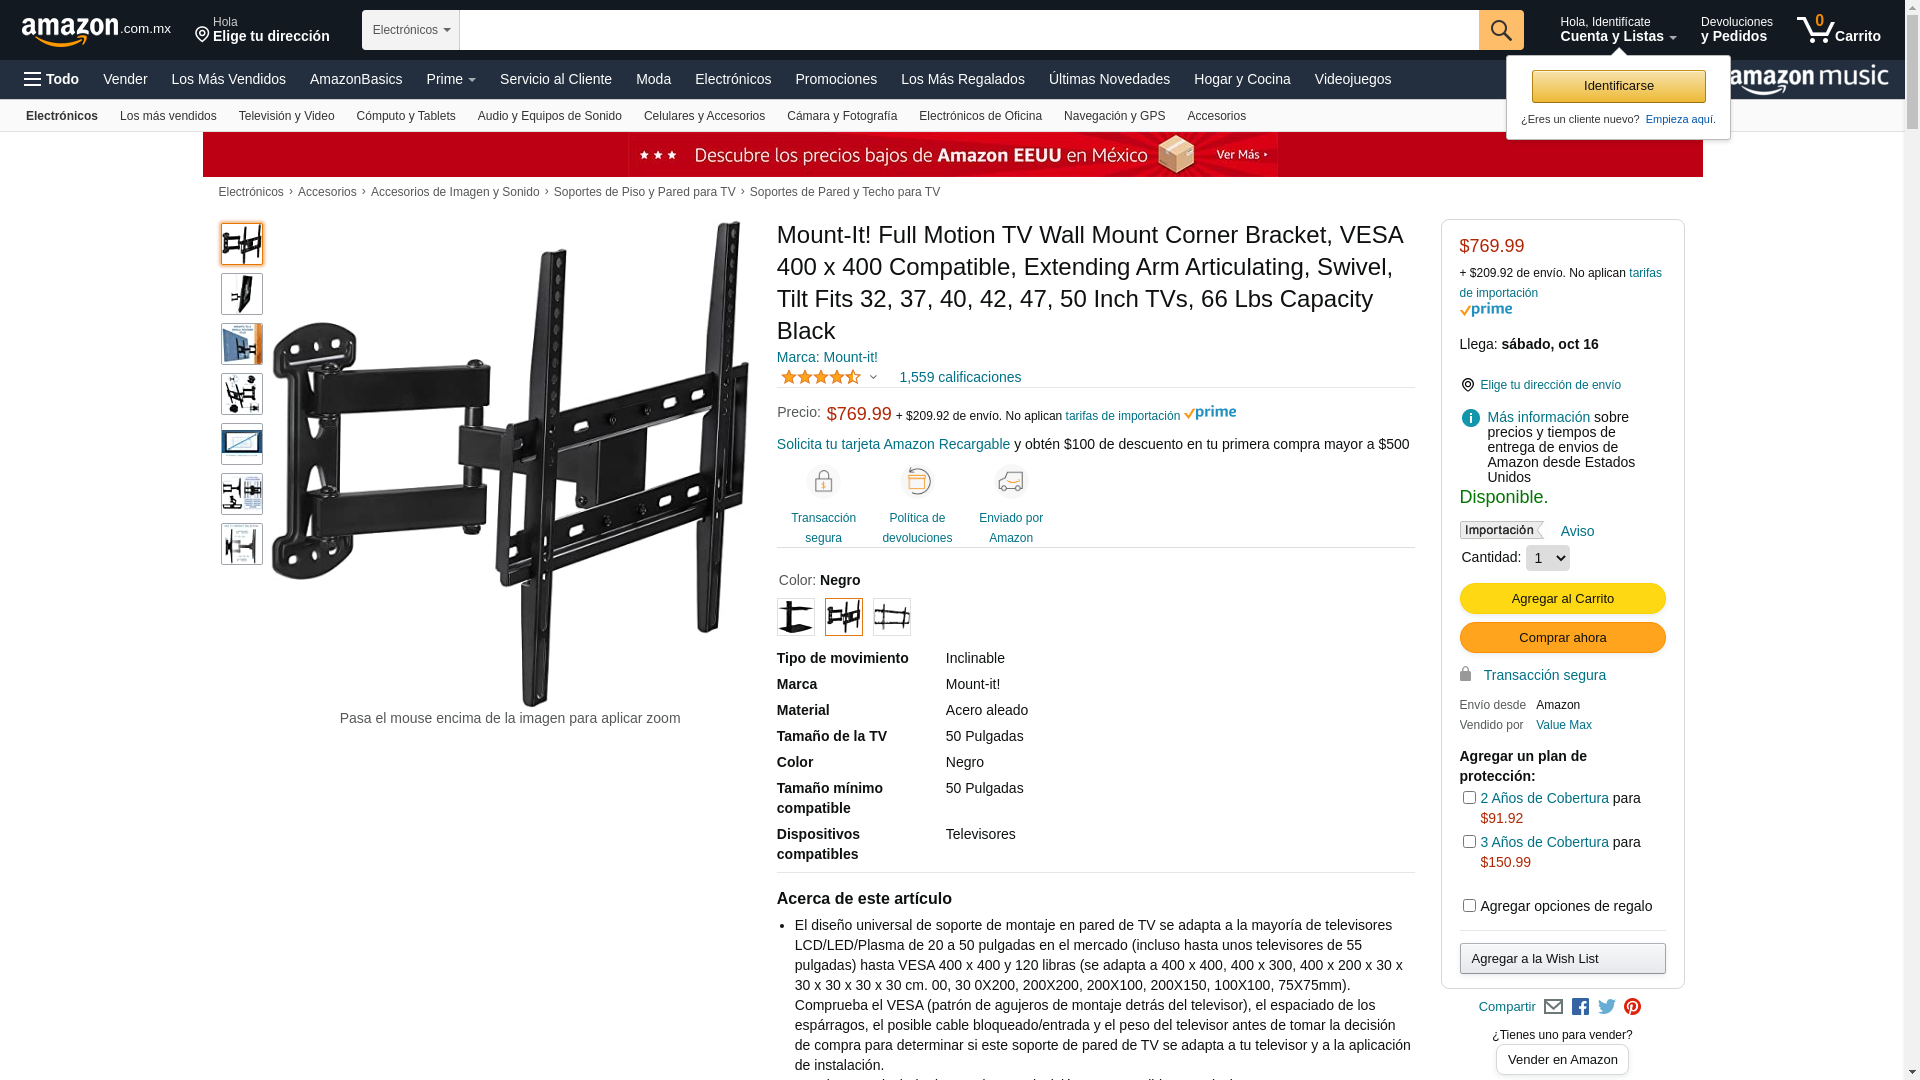Open the Hogar y Cocina menu item

coord(1242,79)
